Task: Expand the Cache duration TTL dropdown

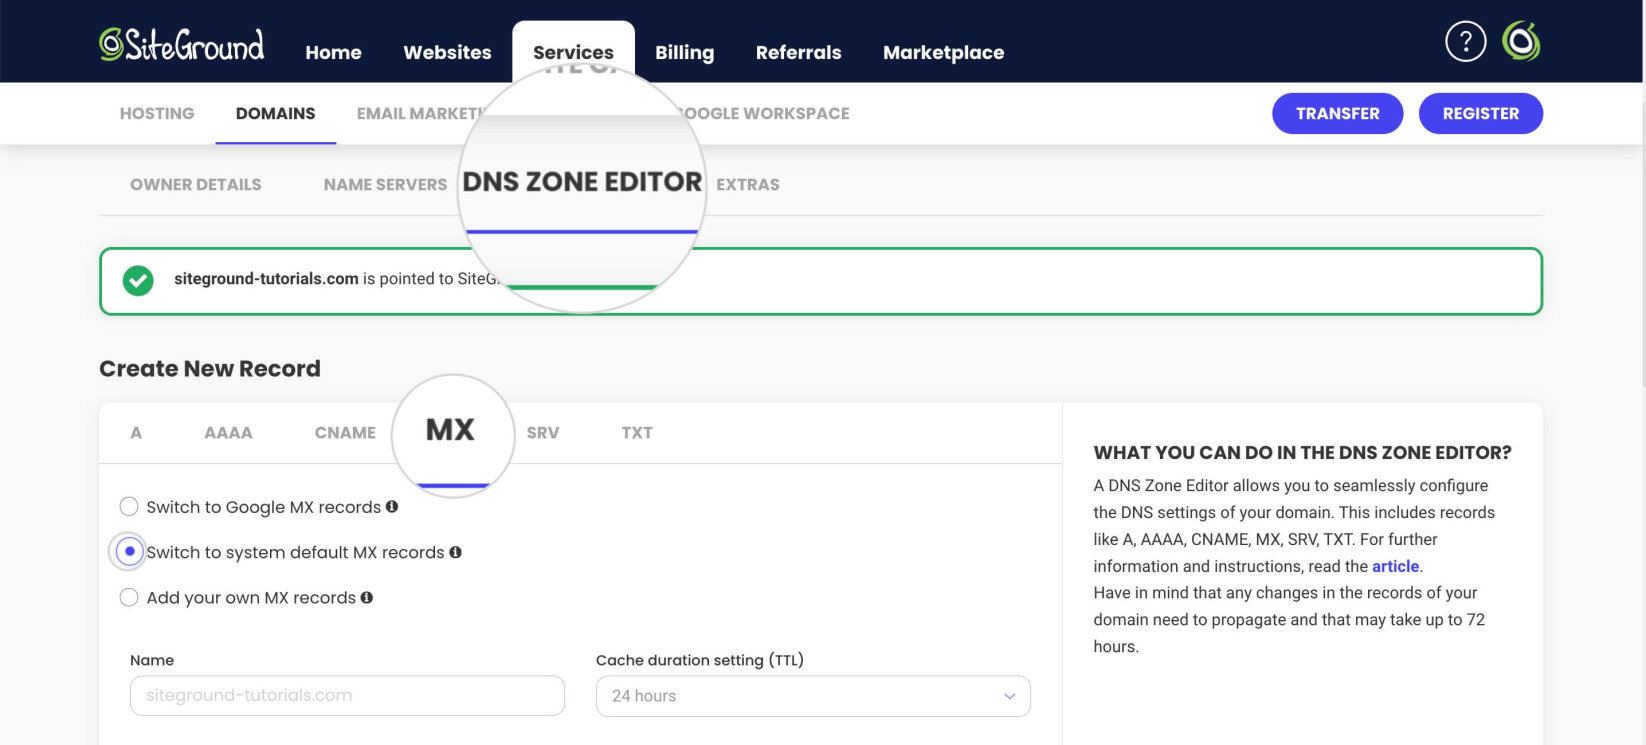Action: pyautogui.click(x=813, y=696)
